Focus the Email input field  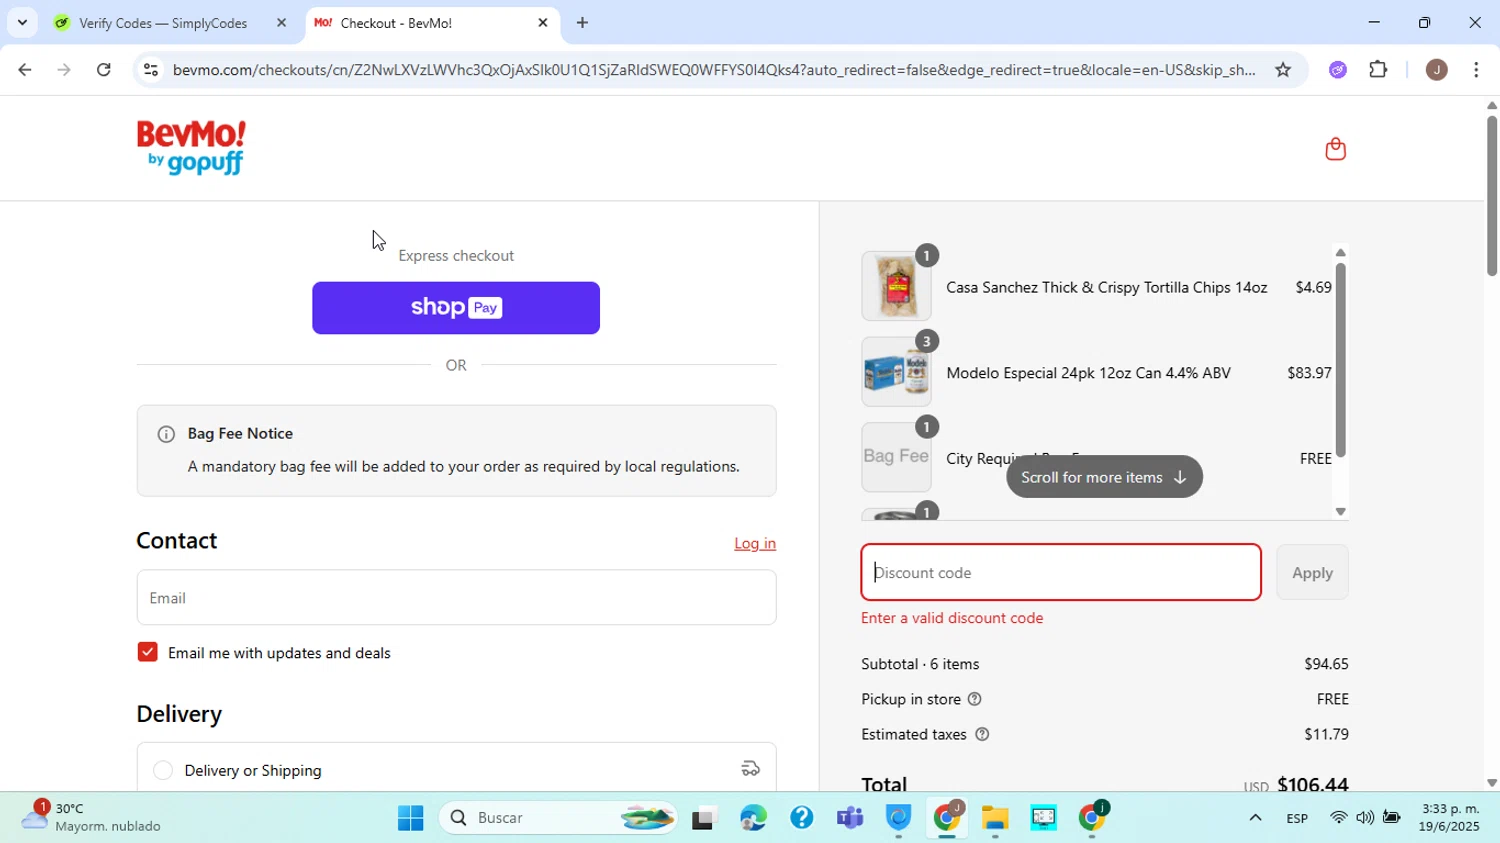(456, 598)
